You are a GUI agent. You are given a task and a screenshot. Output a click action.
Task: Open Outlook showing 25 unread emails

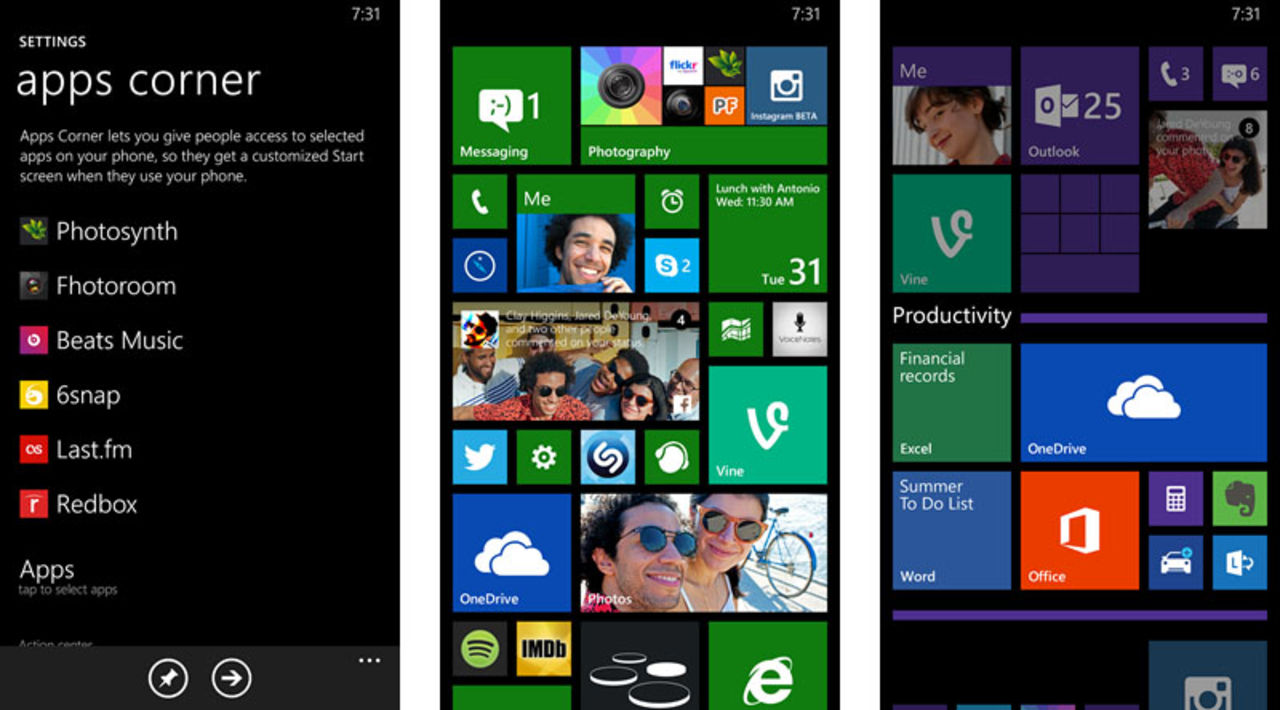(1079, 105)
